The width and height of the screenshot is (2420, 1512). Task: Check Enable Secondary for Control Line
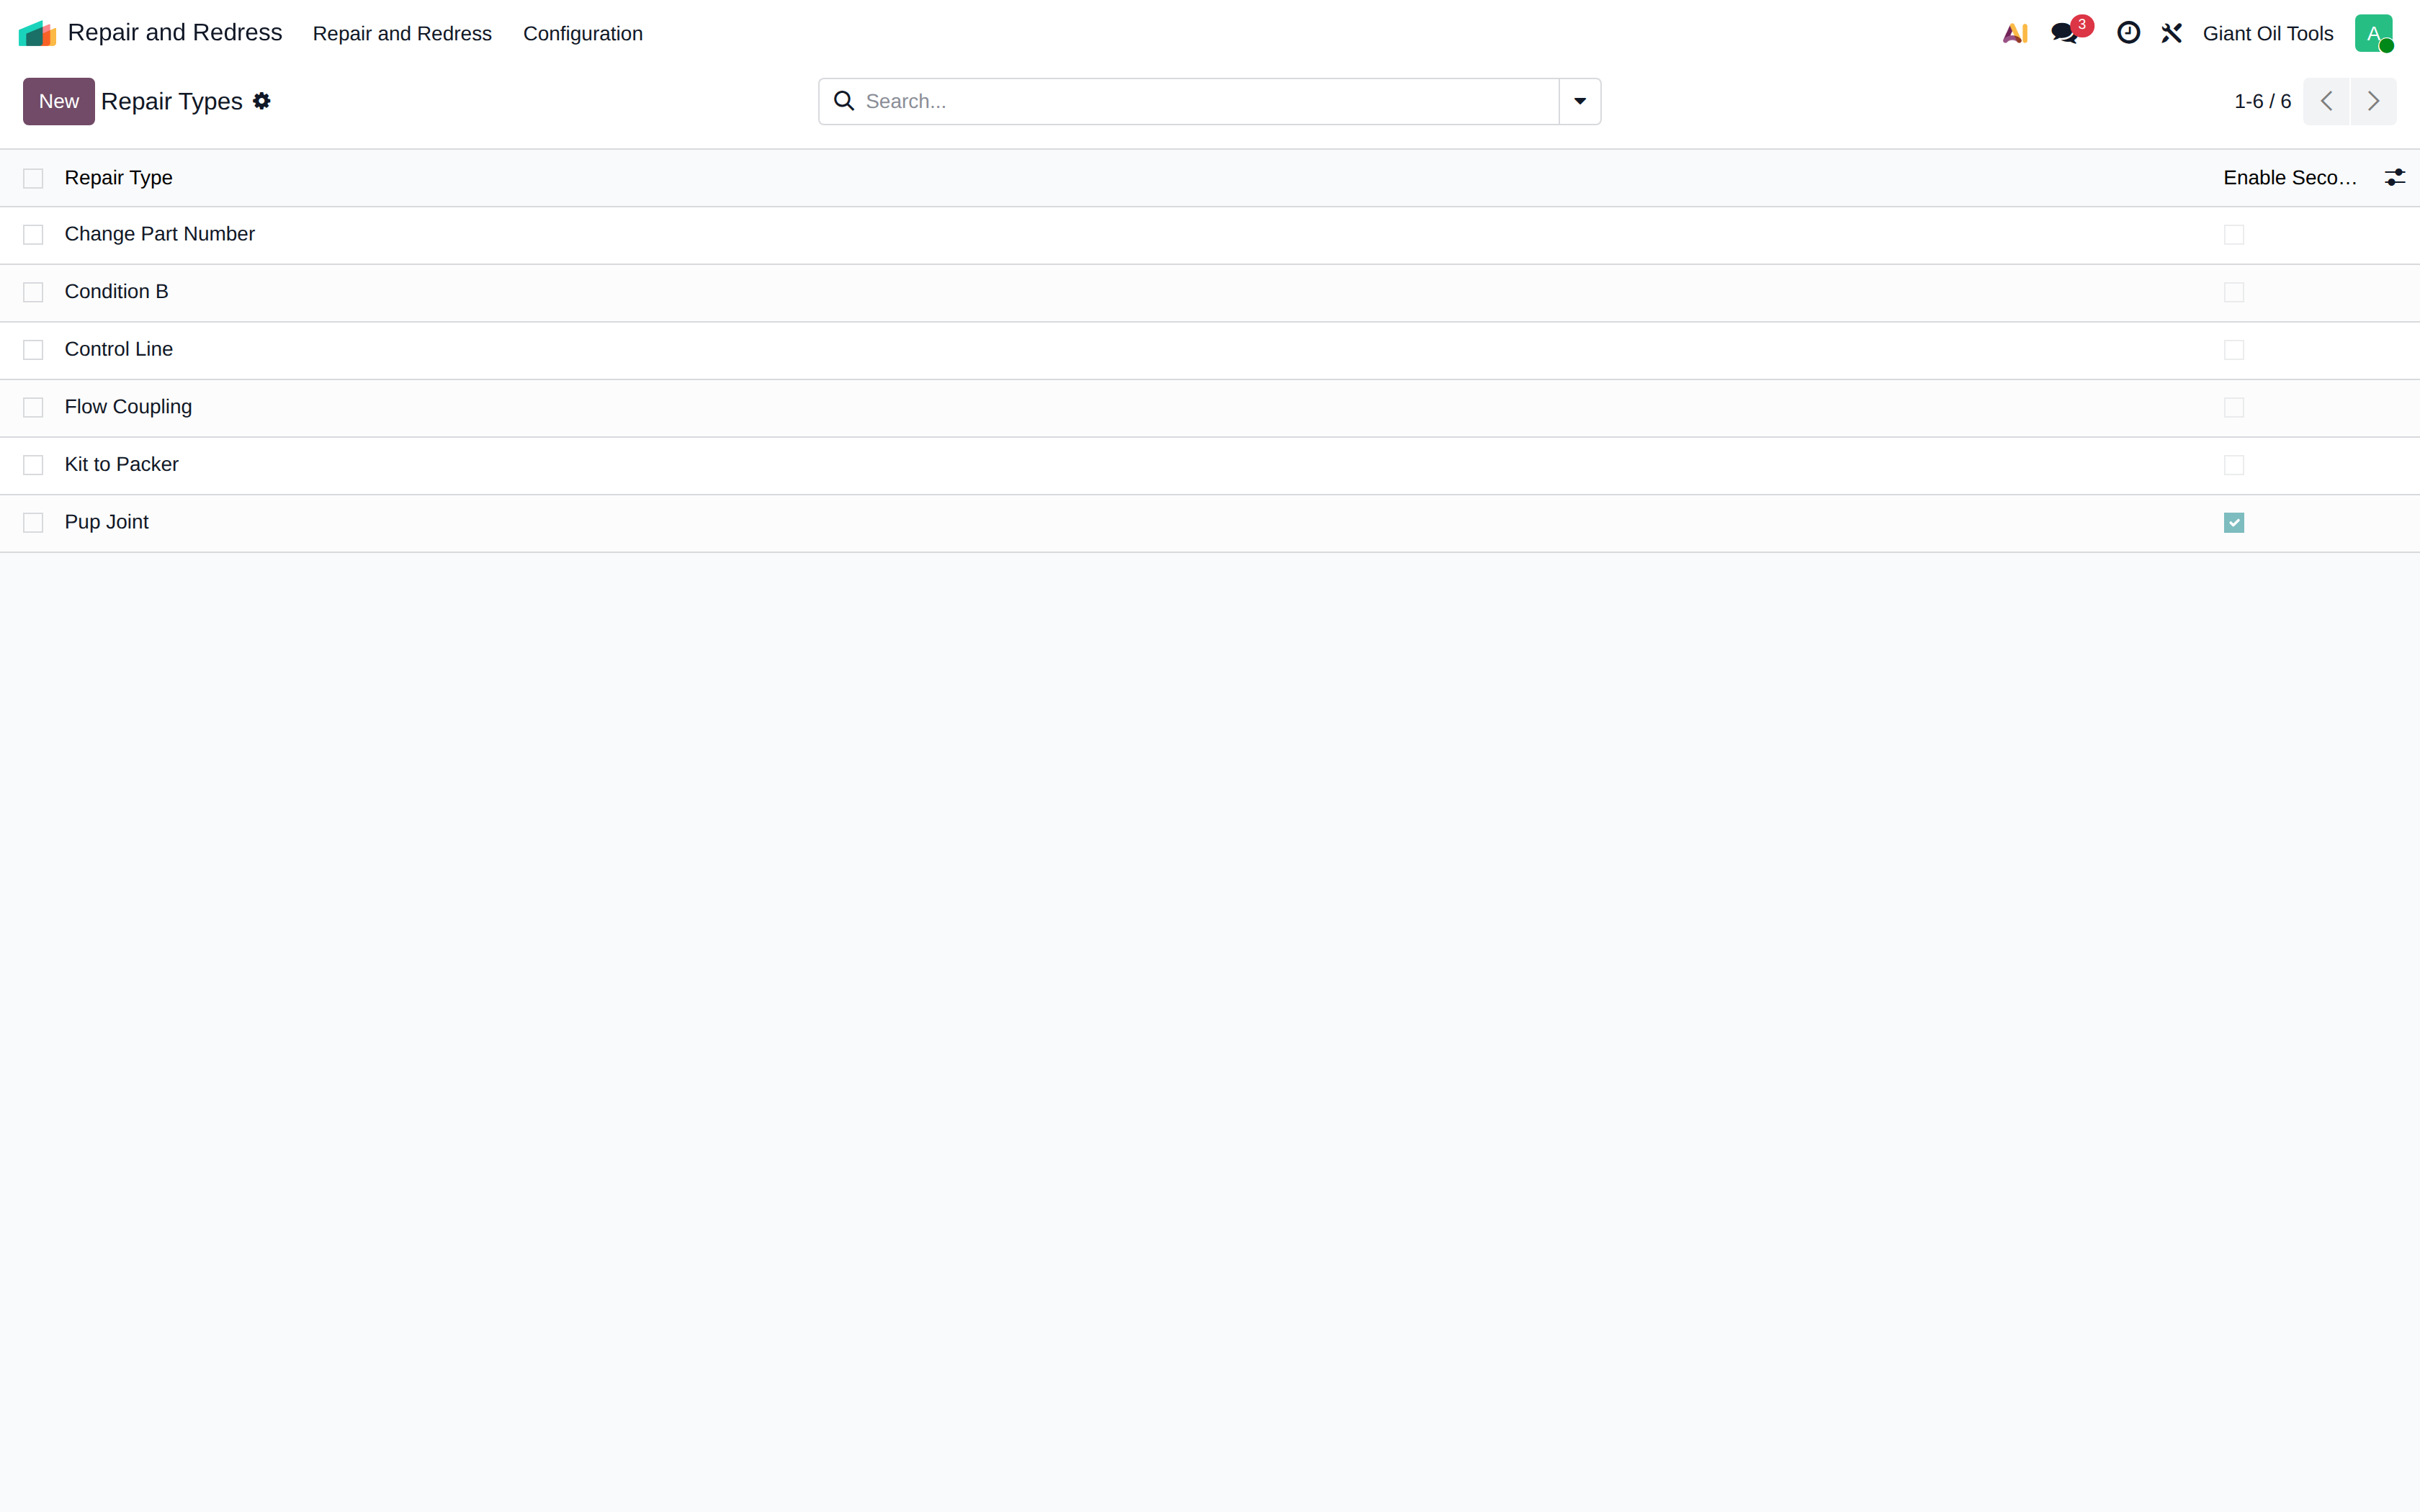[x=2234, y=350]
